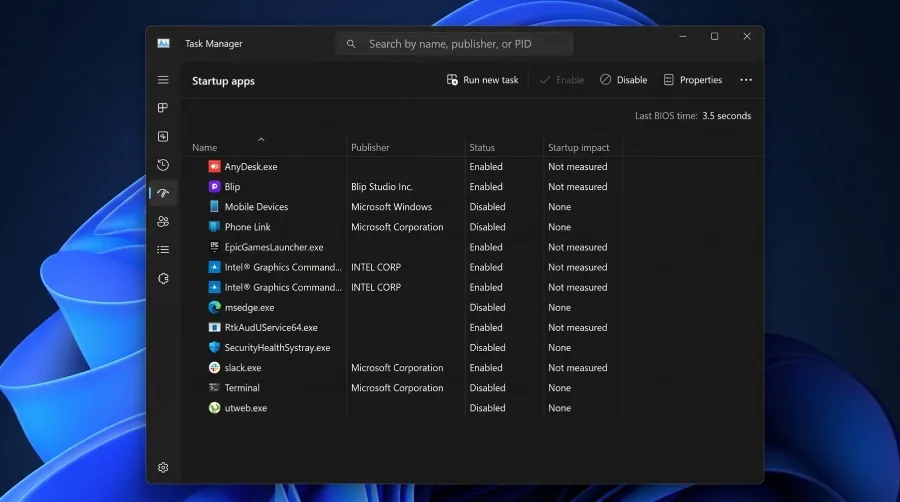
Task: Select SecurityHealthSystray.exe row name
Action: tap(277, 347)
